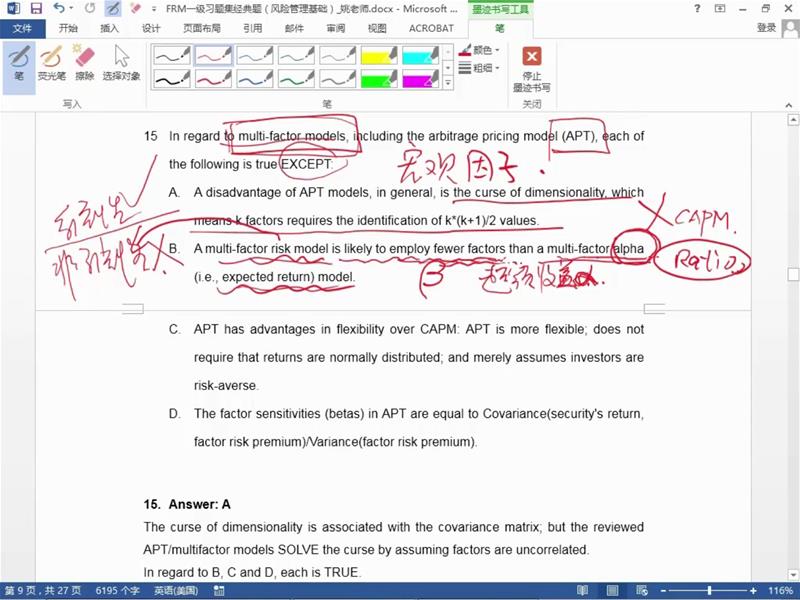Switch to the 审阅 (Review) ribbon tab

coord(335,28)
